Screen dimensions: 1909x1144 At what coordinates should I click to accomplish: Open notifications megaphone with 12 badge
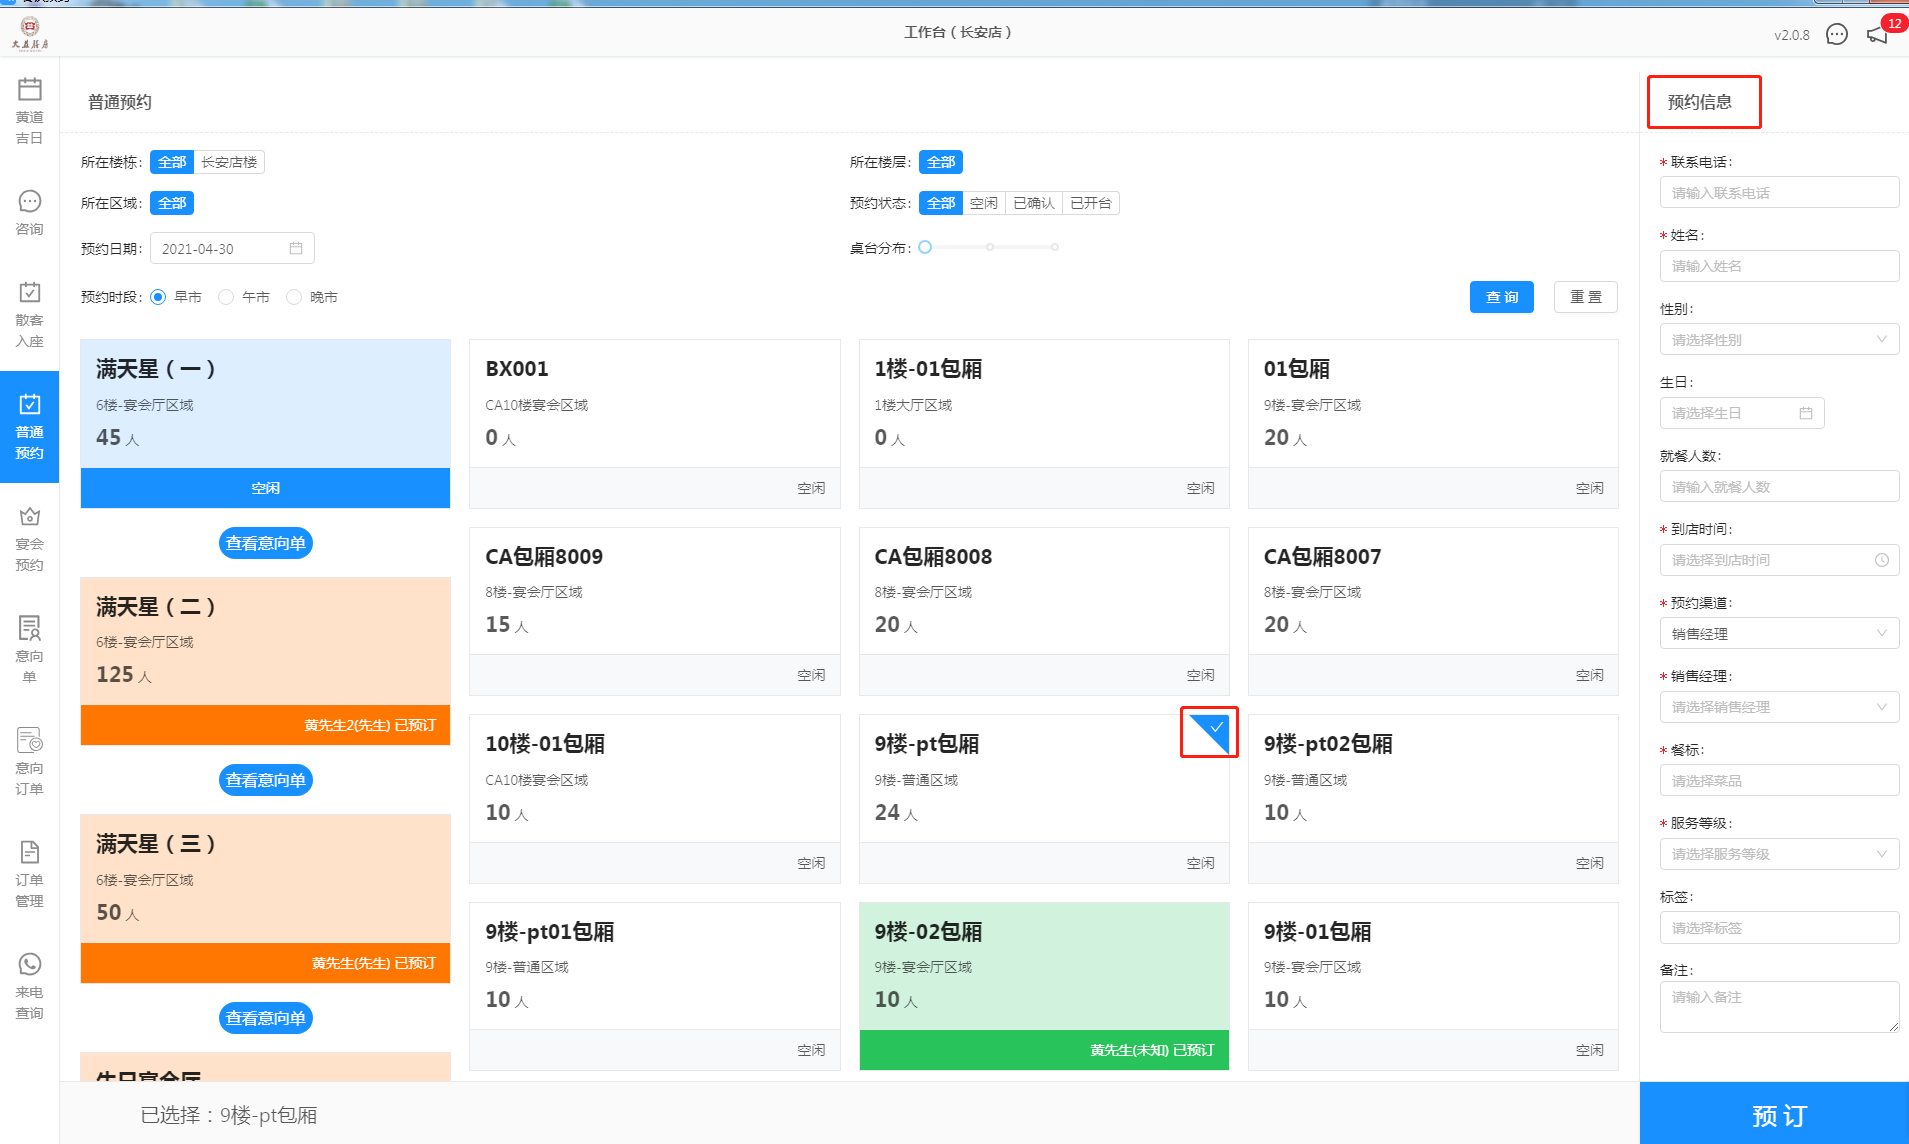(1878, 35)
